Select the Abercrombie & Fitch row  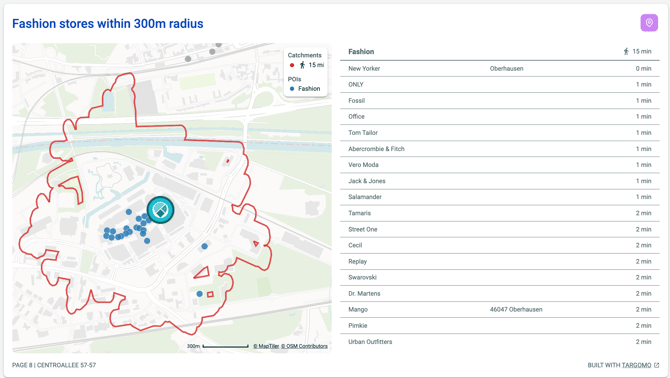(500, 149)
